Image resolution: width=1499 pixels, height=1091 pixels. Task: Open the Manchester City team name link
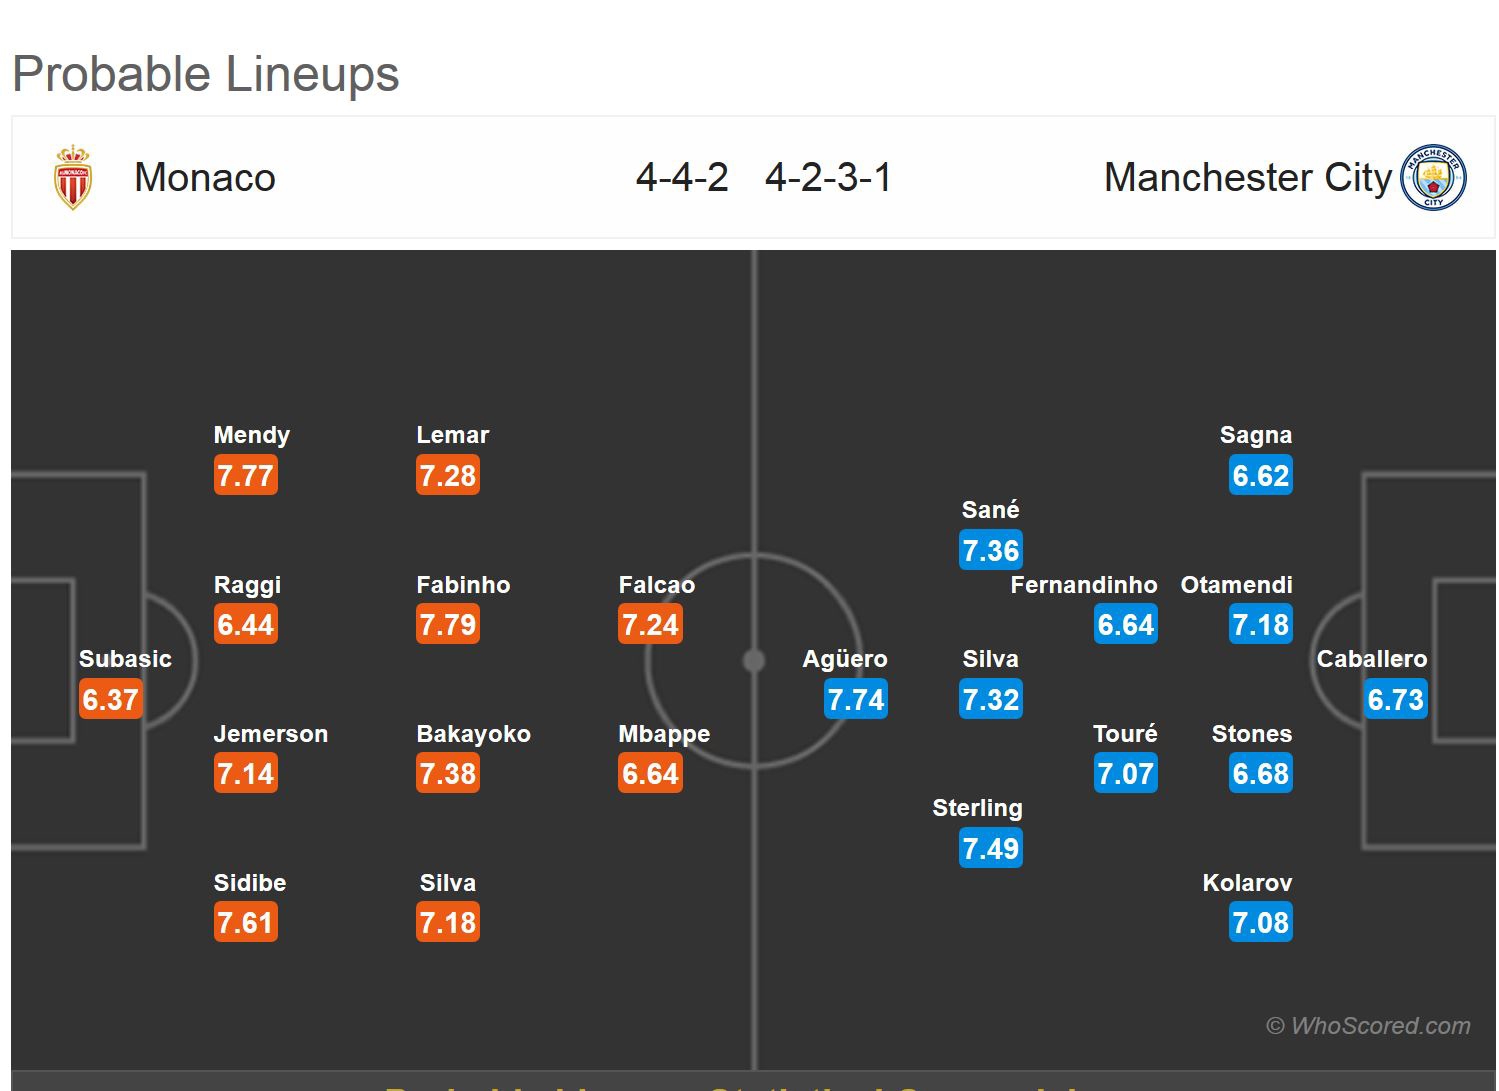click(x=1247, y=178)
